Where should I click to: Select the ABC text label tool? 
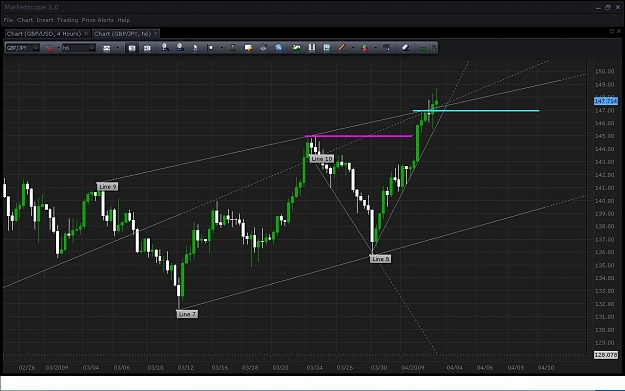pyautogui.click(x=387, y=48)
